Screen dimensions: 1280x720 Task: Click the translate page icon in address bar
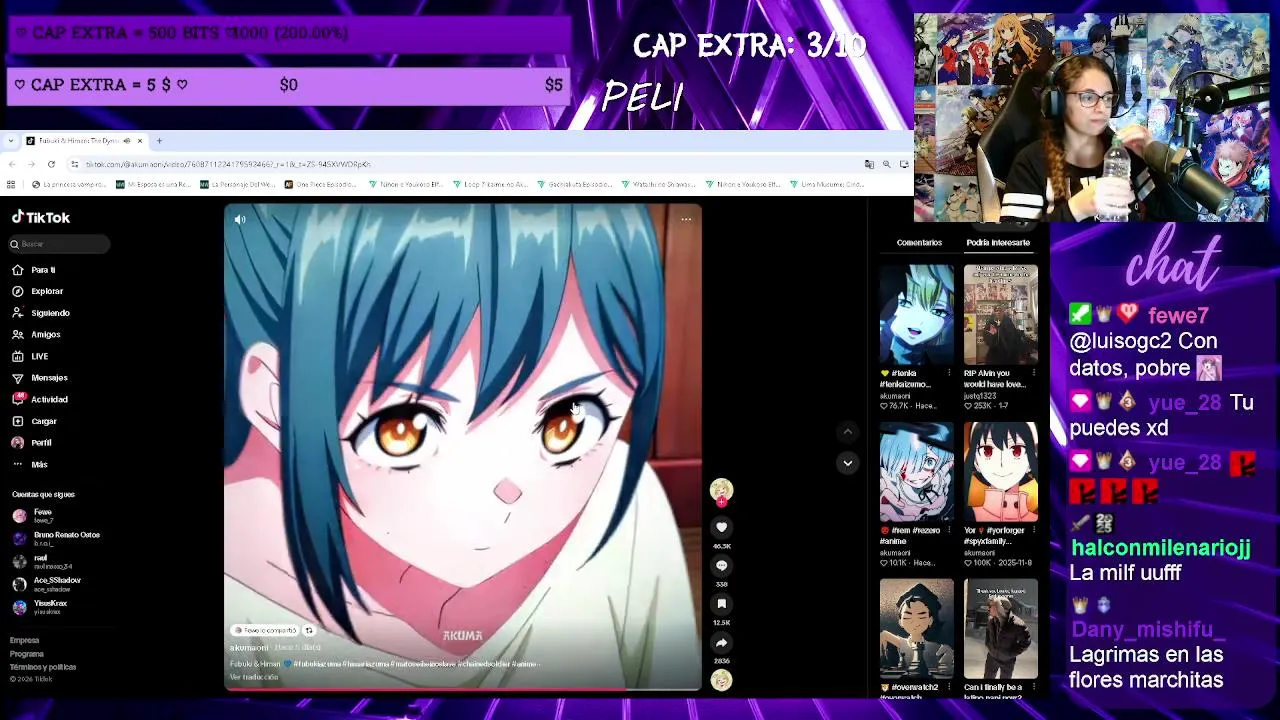[869, 164]
